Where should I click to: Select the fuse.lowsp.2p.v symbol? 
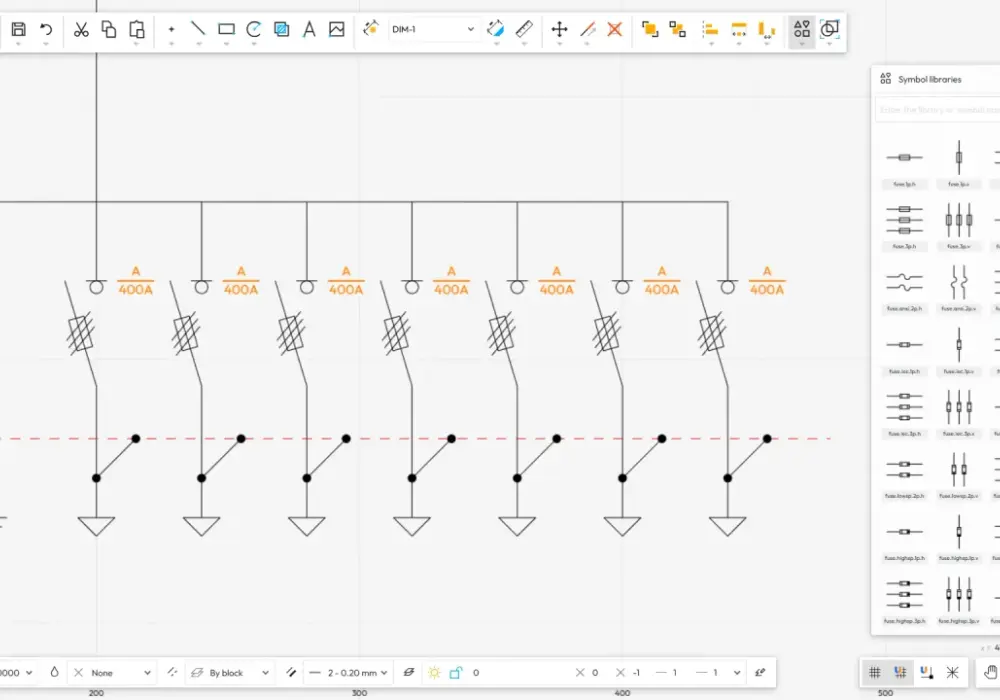coord(959,478)
